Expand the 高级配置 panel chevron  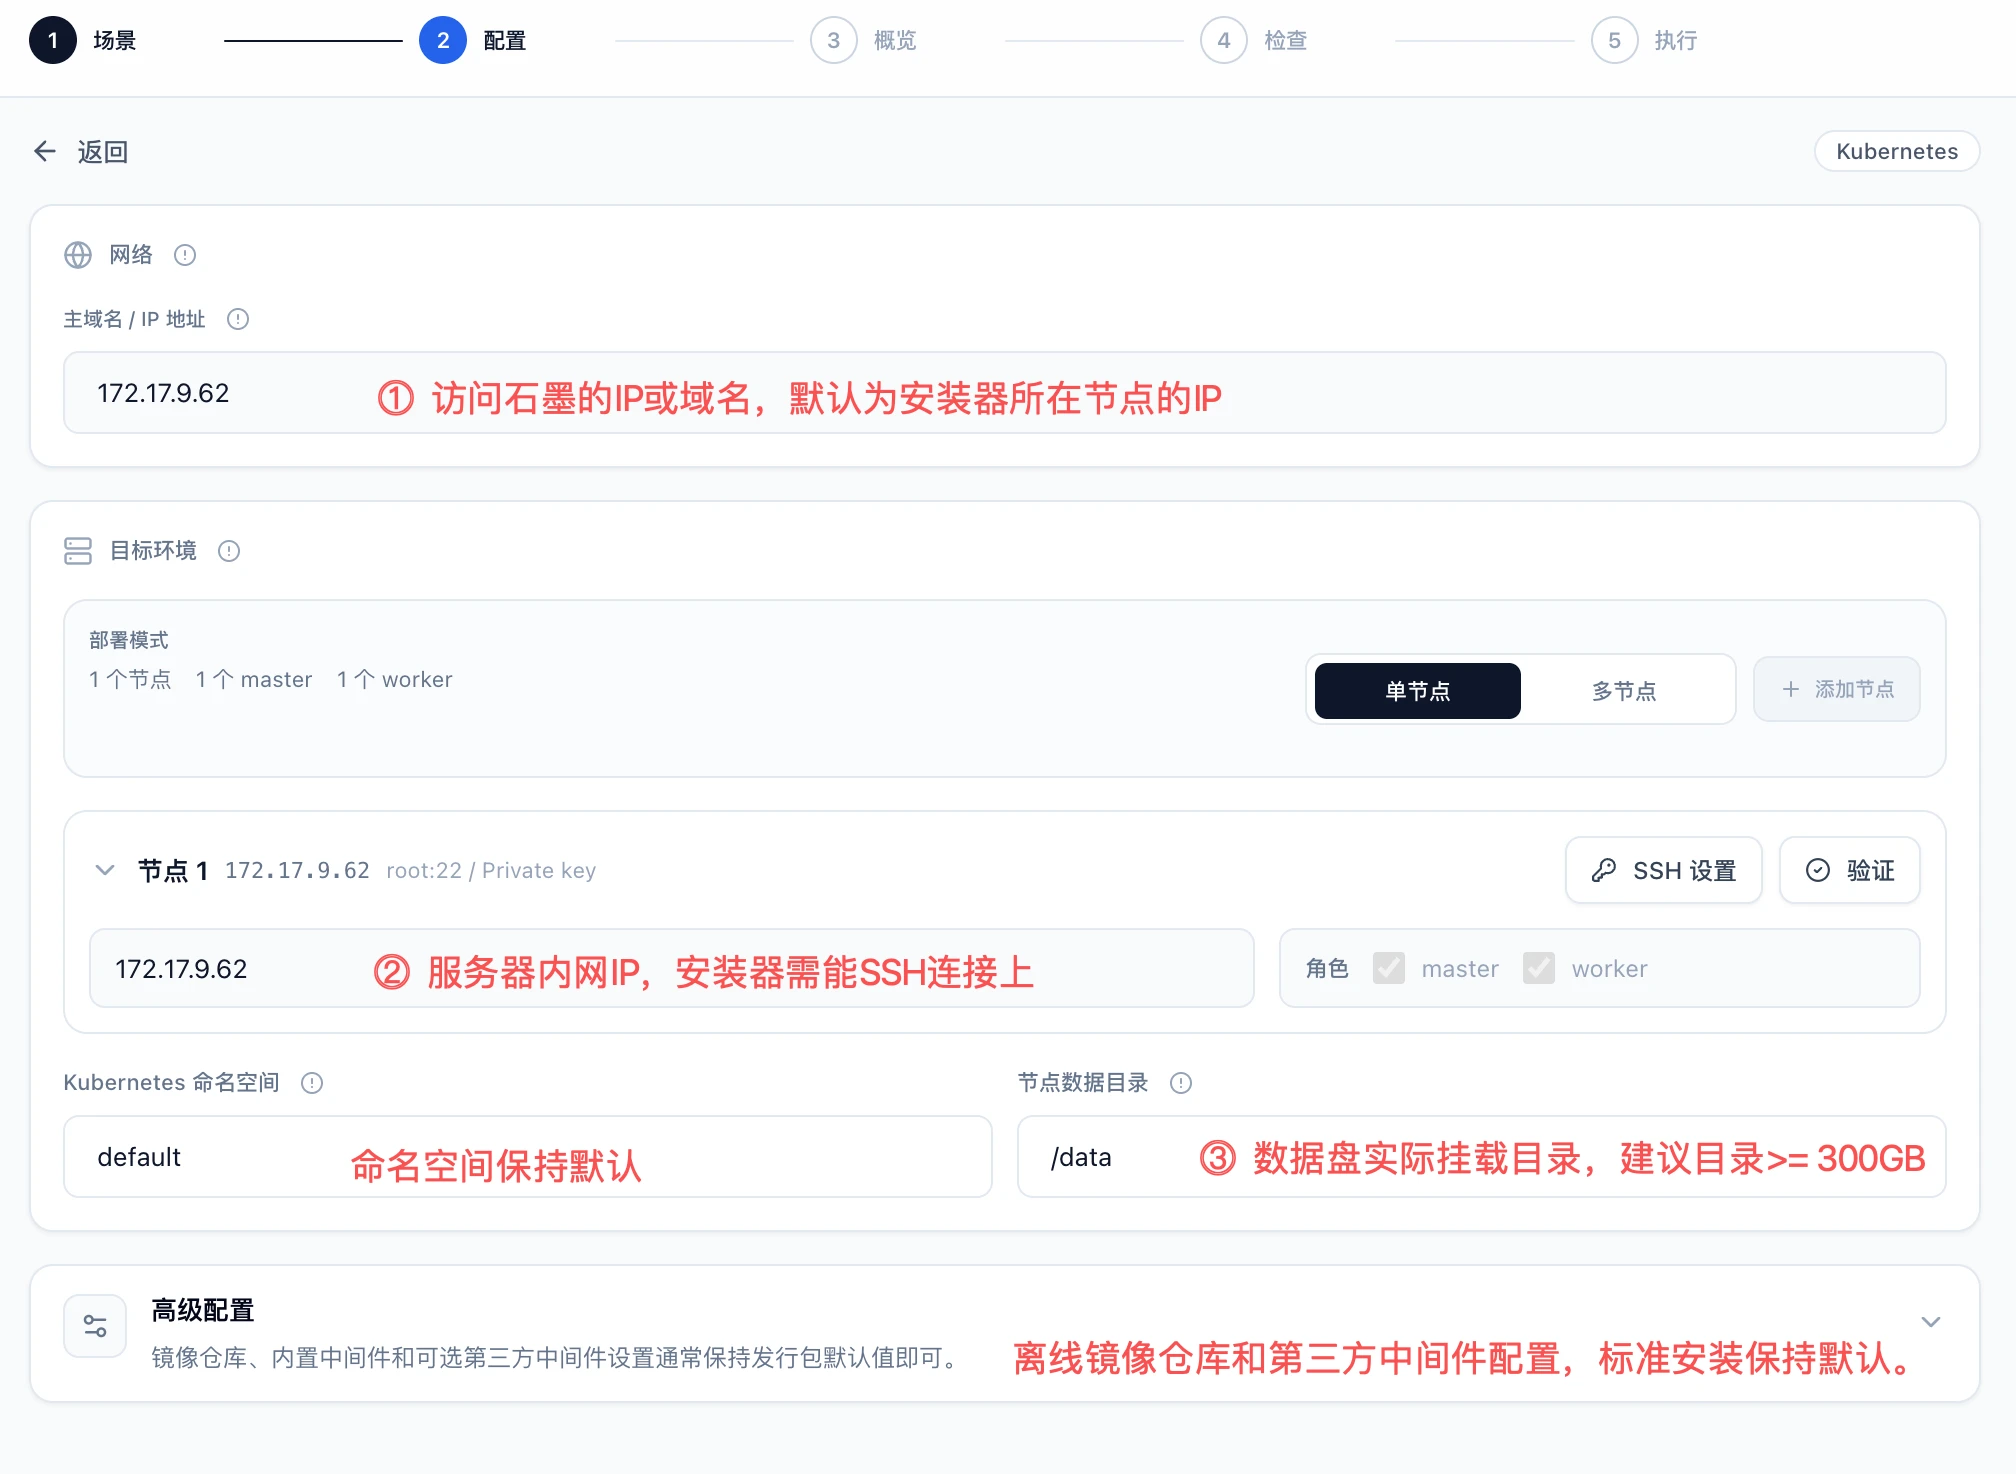click(1931, 1322)
